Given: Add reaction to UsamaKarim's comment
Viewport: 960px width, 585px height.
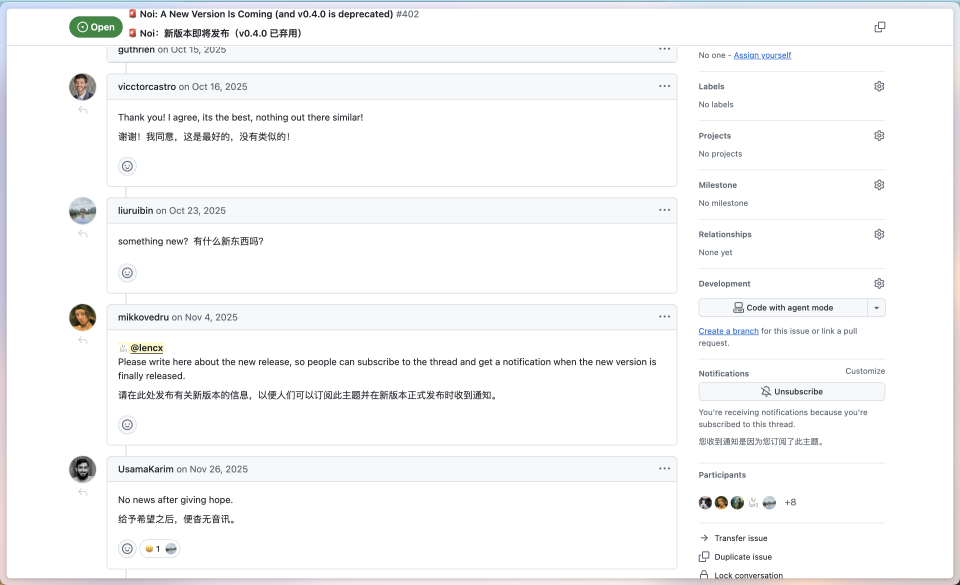Looking at the screenshot, I should coord(127,549).
